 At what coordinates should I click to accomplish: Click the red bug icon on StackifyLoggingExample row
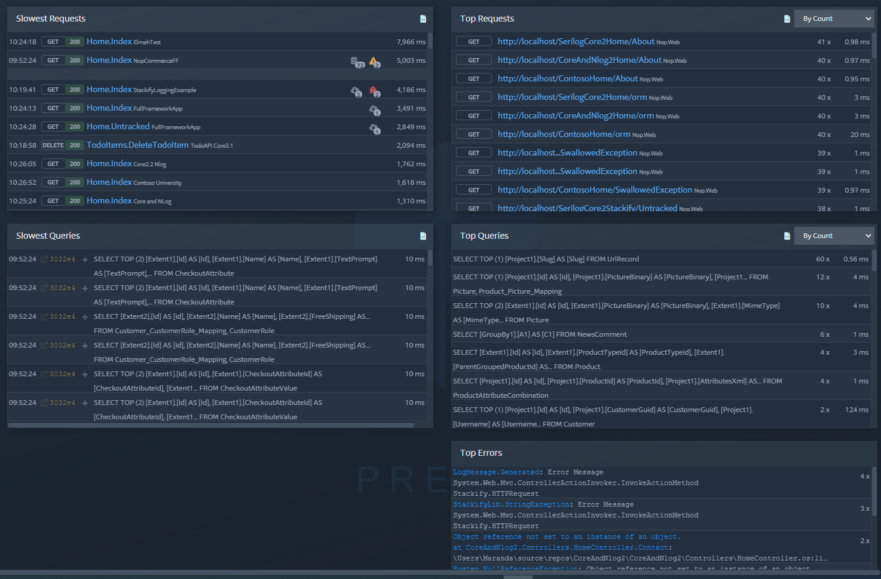click(375, 91)
